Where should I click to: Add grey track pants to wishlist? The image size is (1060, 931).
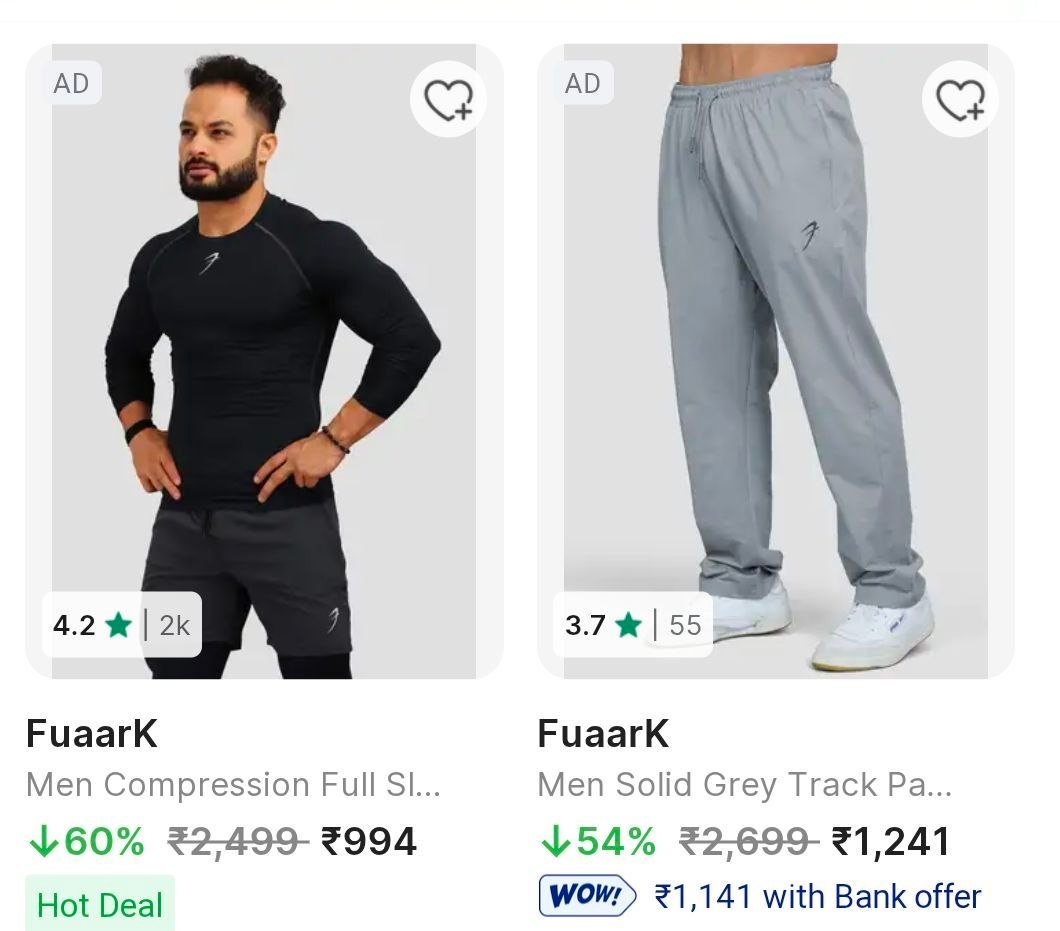959,99
